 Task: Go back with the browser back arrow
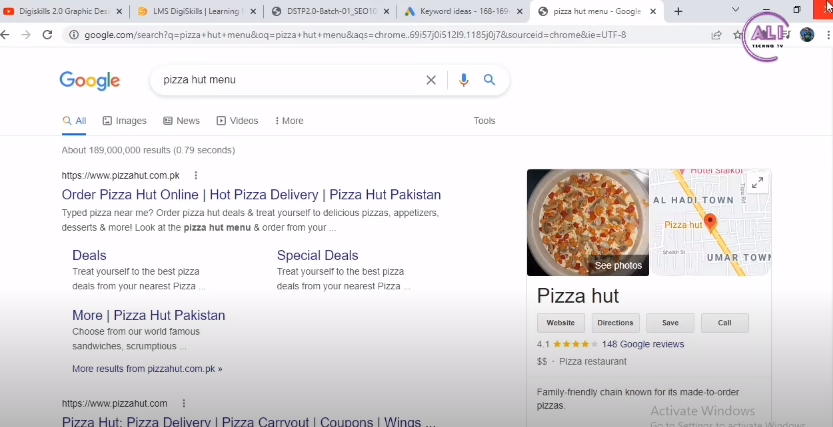tap(5, 35)
